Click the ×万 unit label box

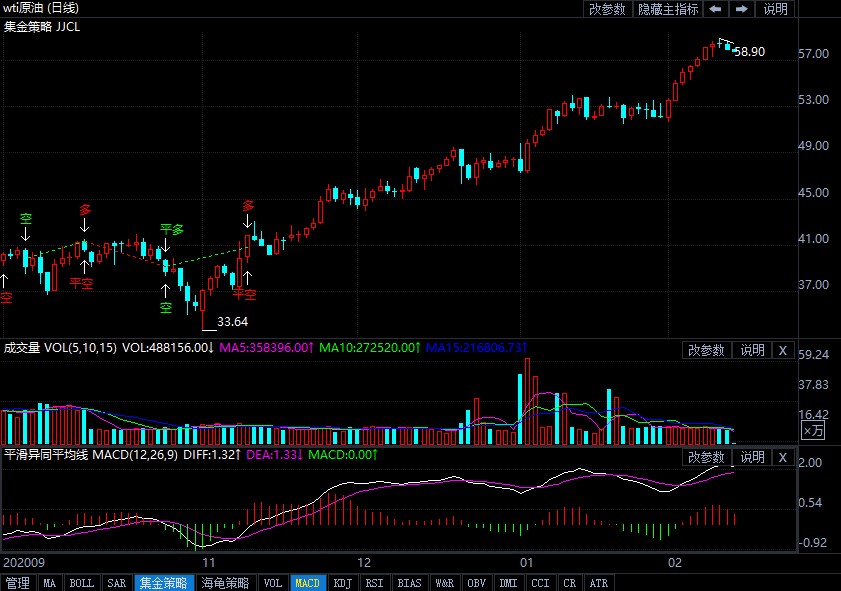[x=814, y=430]
